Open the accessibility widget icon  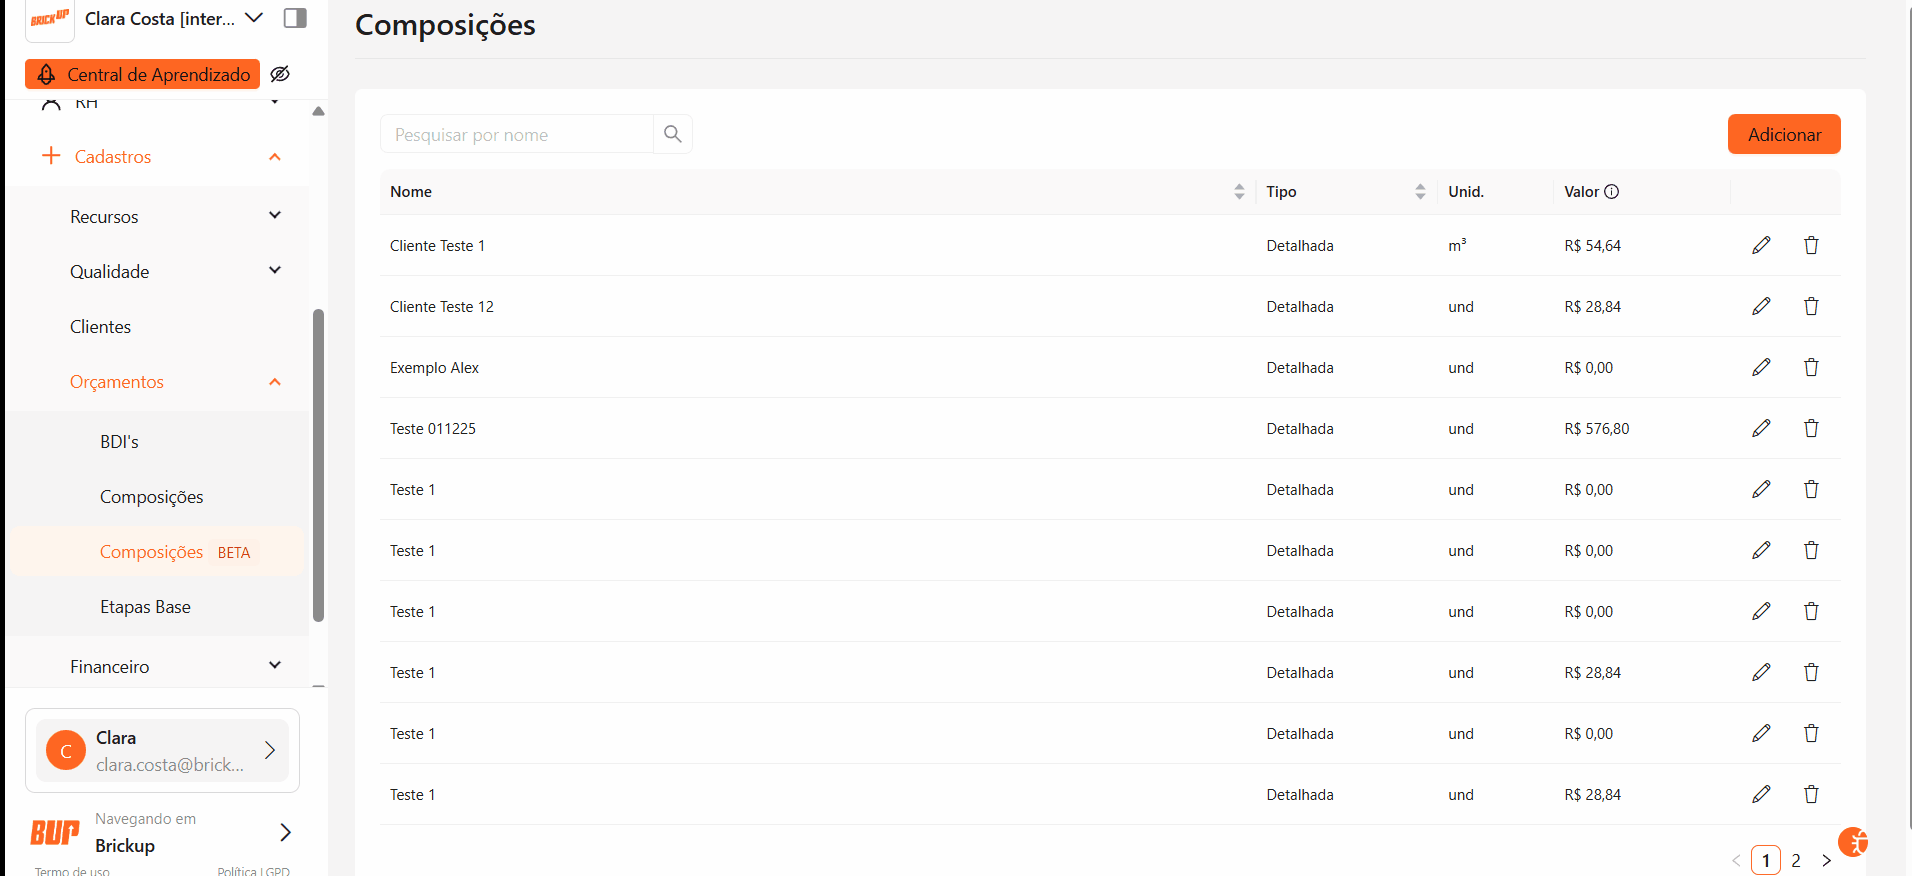1852,842
